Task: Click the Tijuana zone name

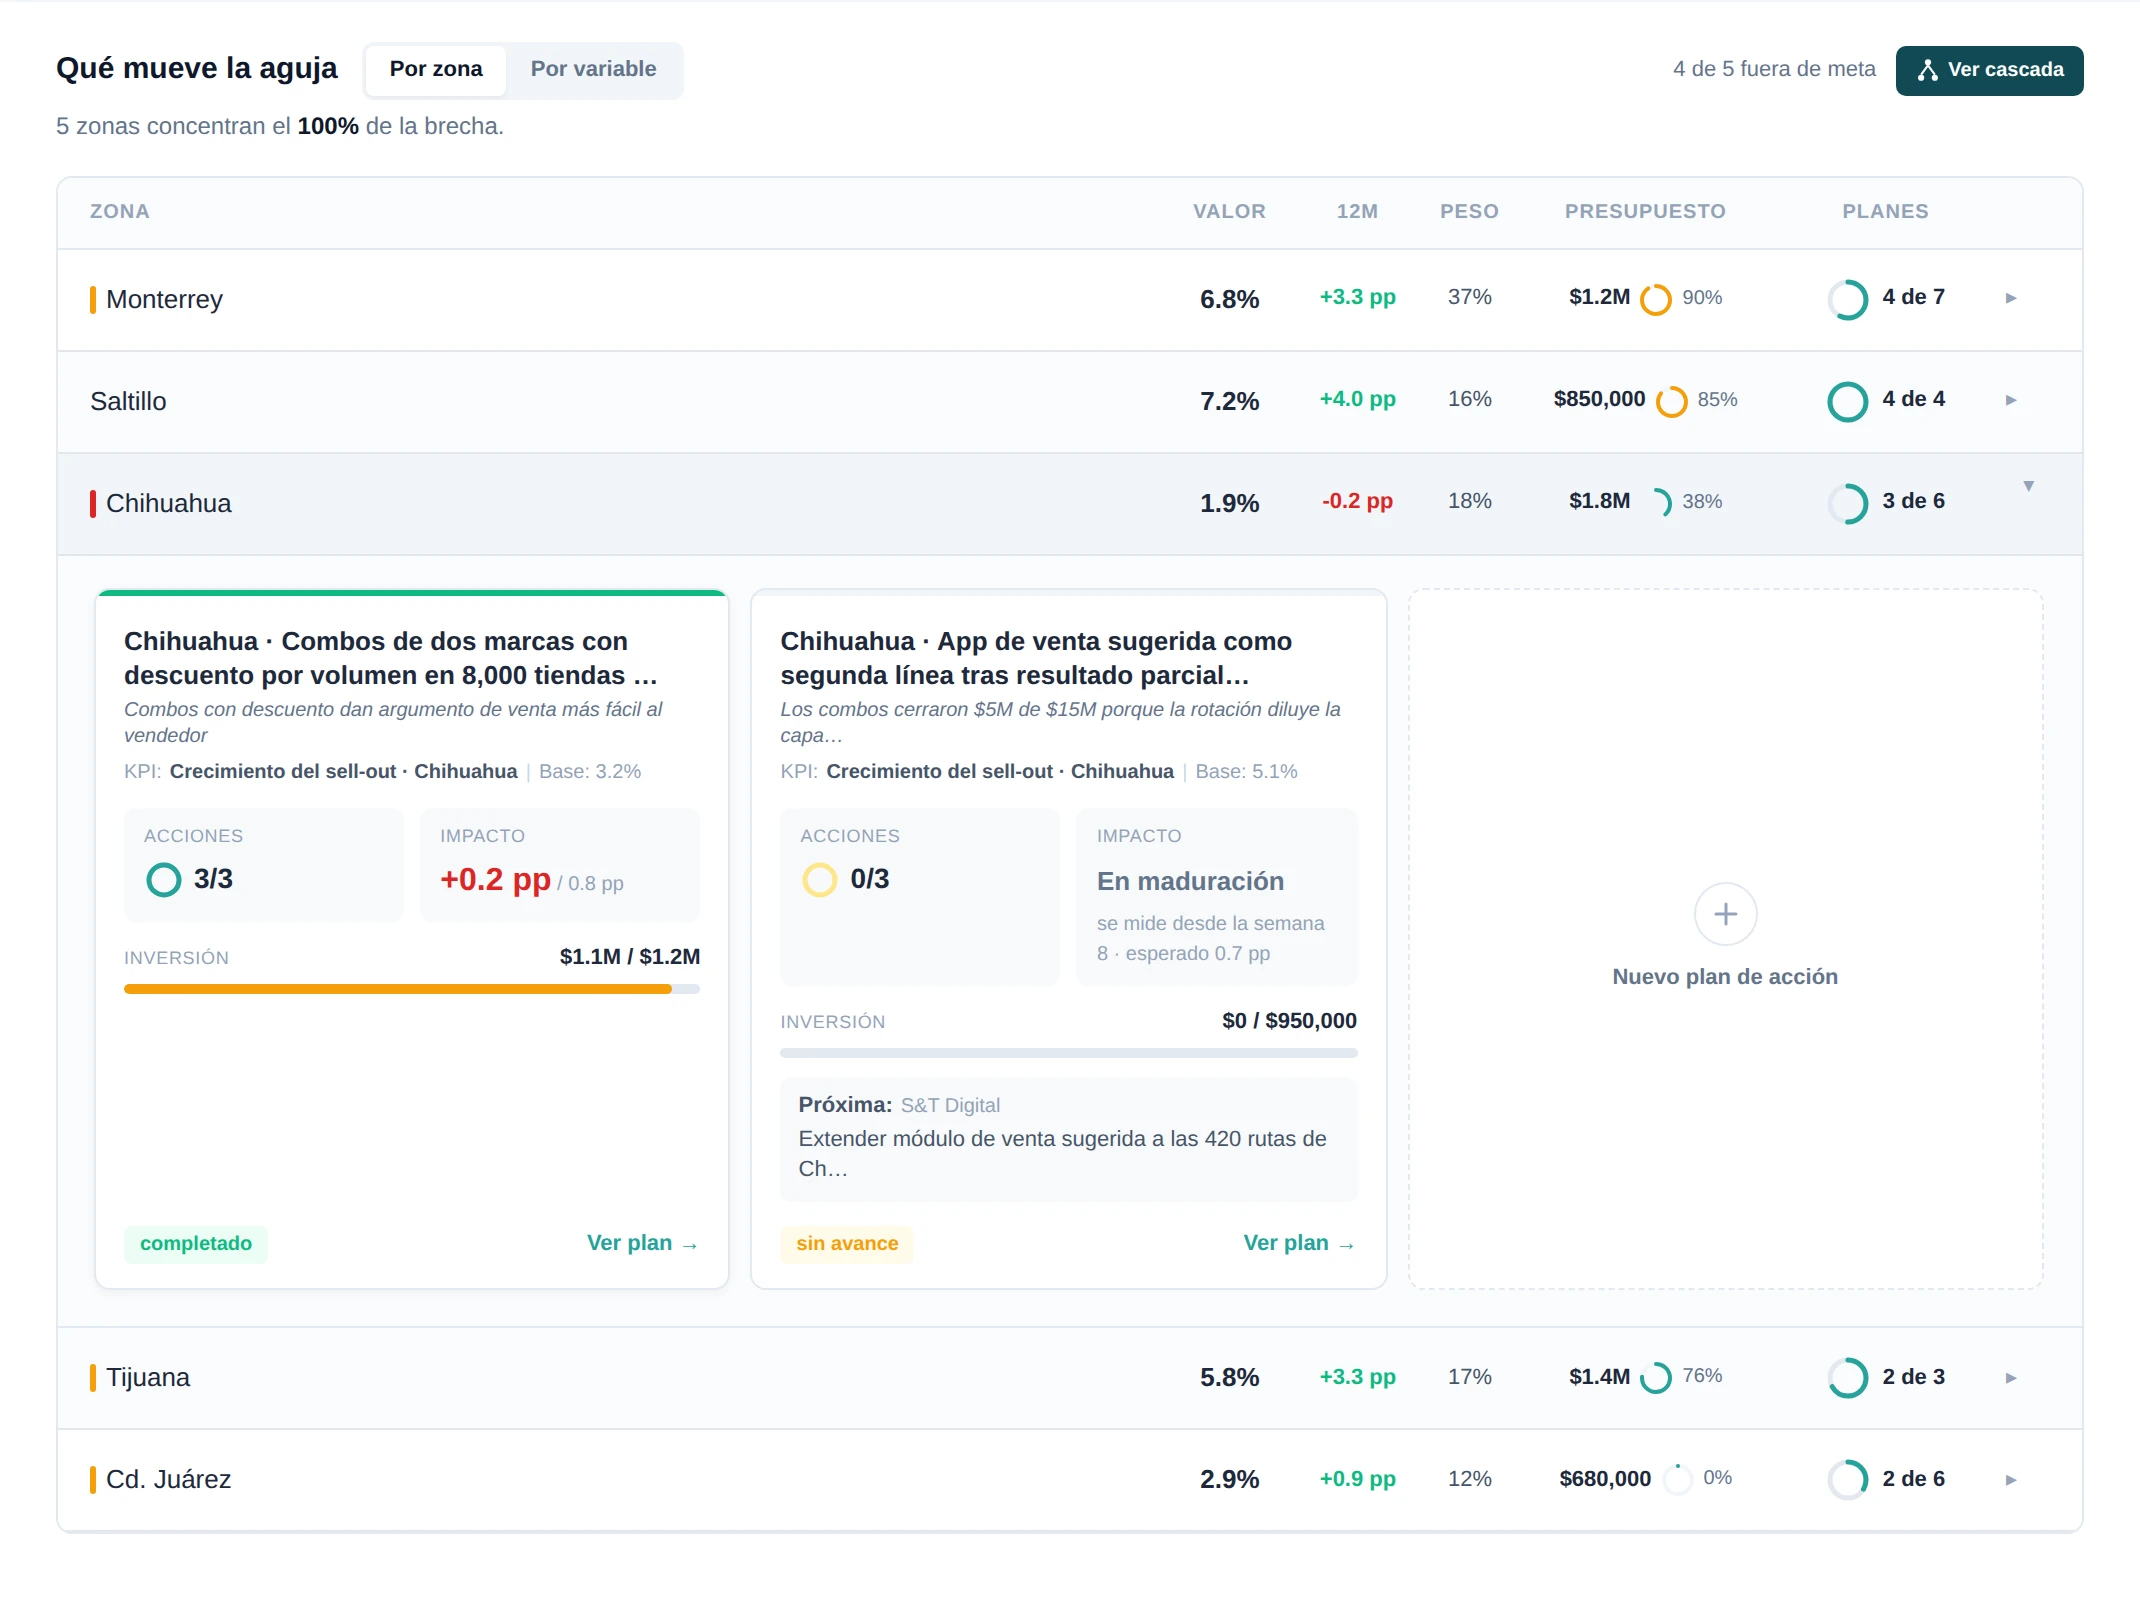Action: (x=148, y=1377)
